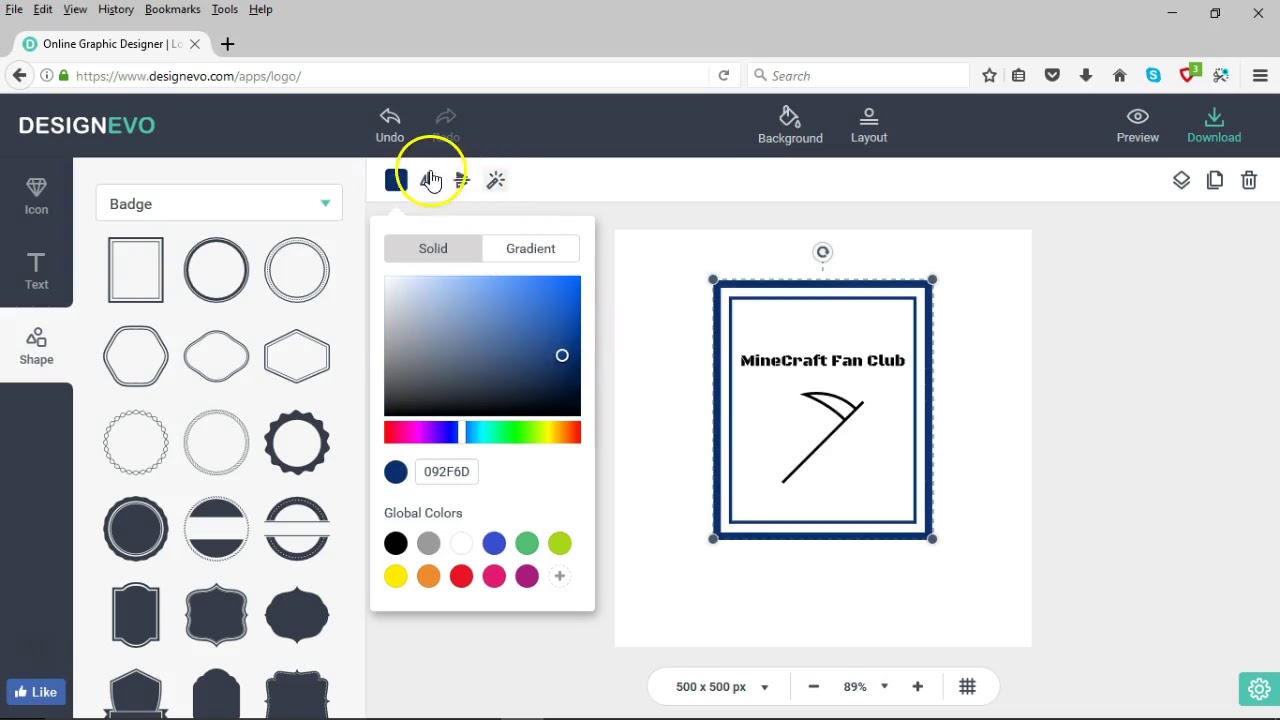Open a new browser tab

click(227, 44)
